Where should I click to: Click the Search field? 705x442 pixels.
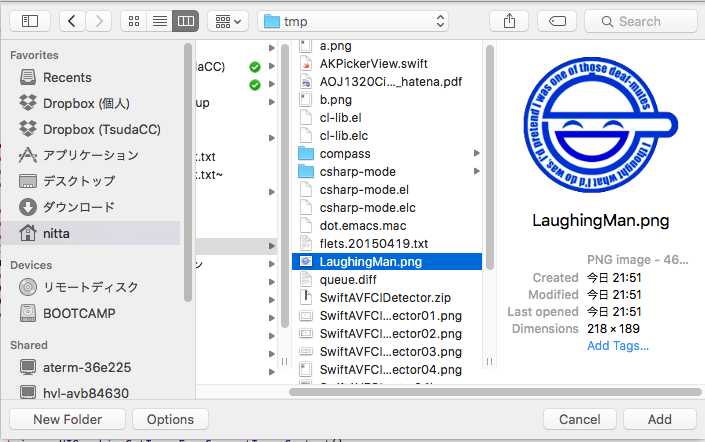click(x=640, y=21)
